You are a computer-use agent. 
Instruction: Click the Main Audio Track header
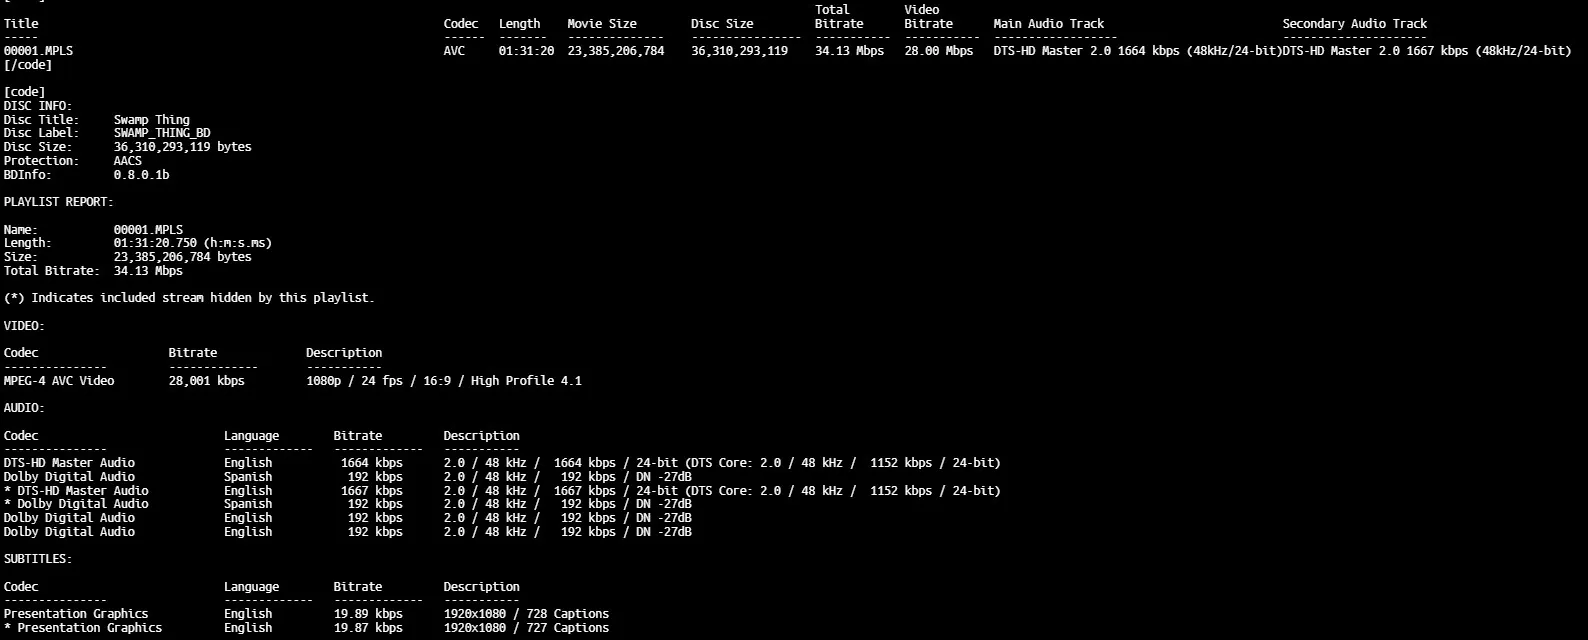pos(1048,24)
